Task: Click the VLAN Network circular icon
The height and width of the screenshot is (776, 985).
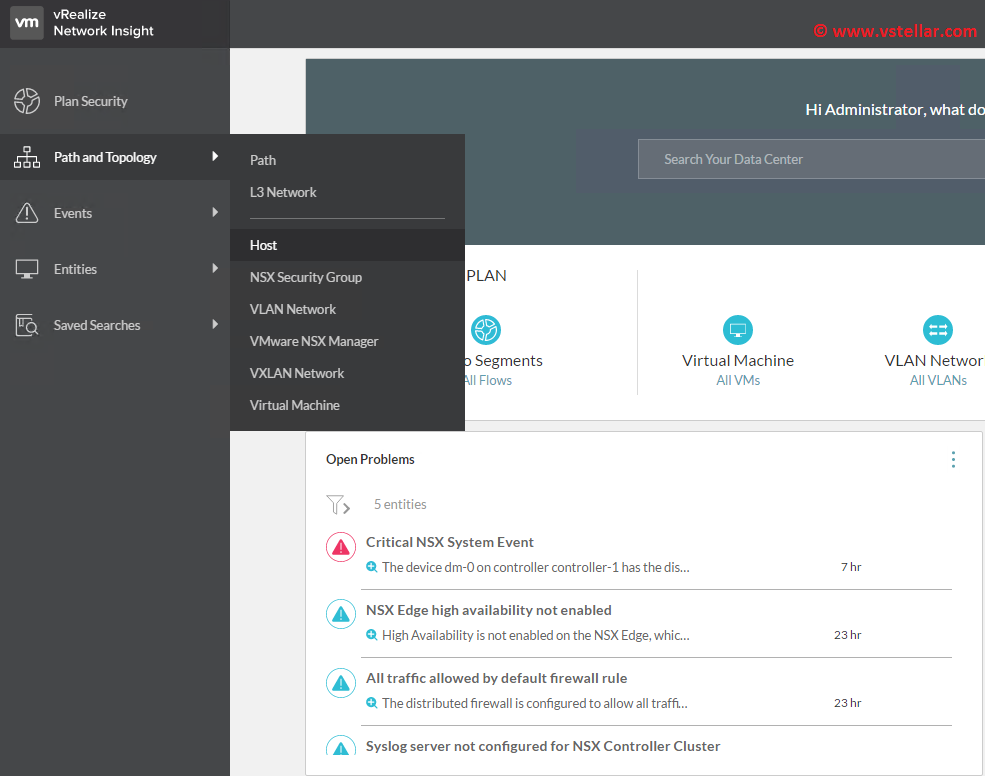Action: pos(937,330)
